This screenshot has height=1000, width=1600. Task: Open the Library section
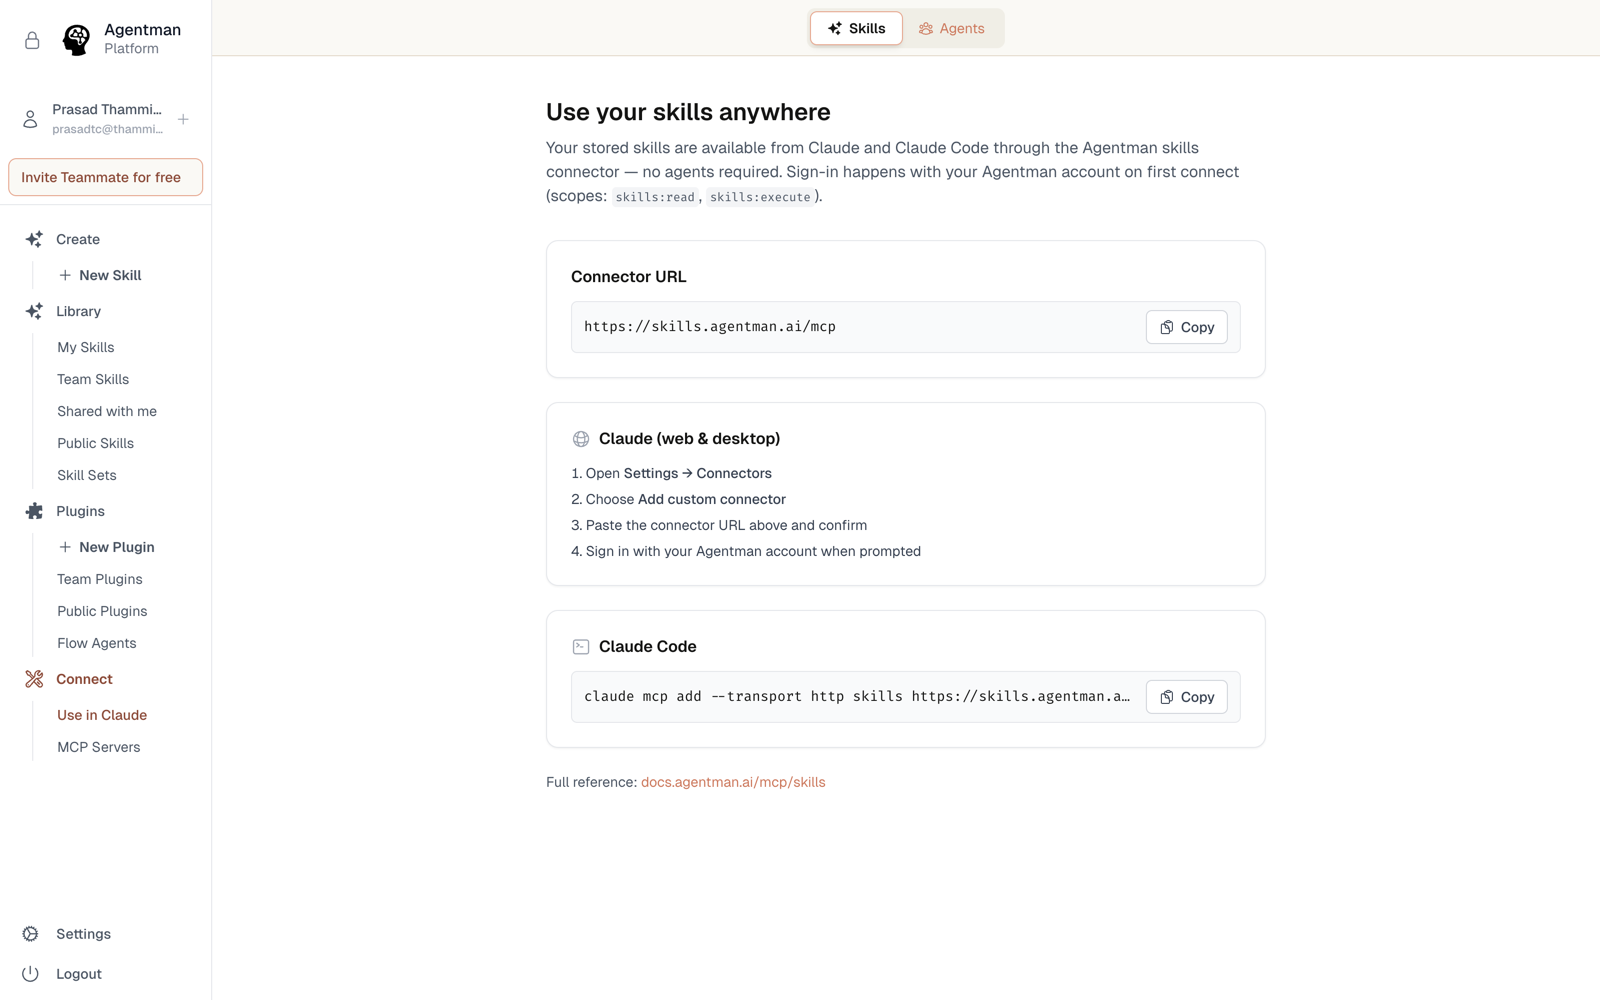[79, 311]
